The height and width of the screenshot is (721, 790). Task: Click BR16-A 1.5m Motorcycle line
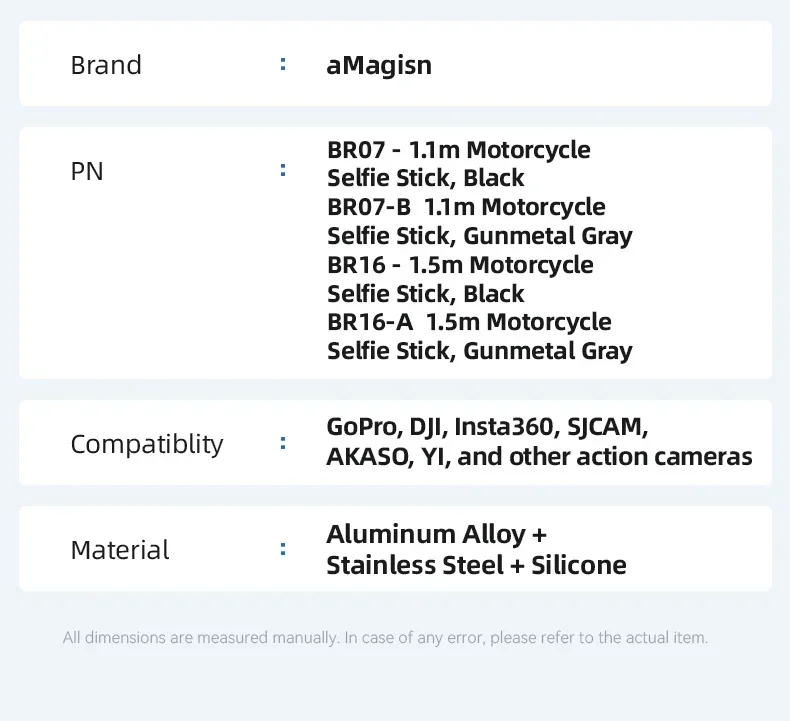pos(469,322)
